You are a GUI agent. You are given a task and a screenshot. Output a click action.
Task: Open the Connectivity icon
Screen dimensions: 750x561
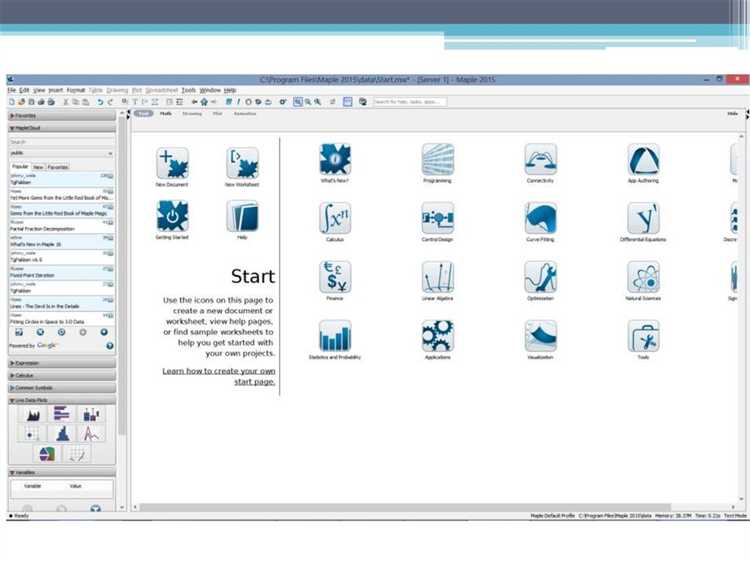pyautogui.click(x=540, y=160)
